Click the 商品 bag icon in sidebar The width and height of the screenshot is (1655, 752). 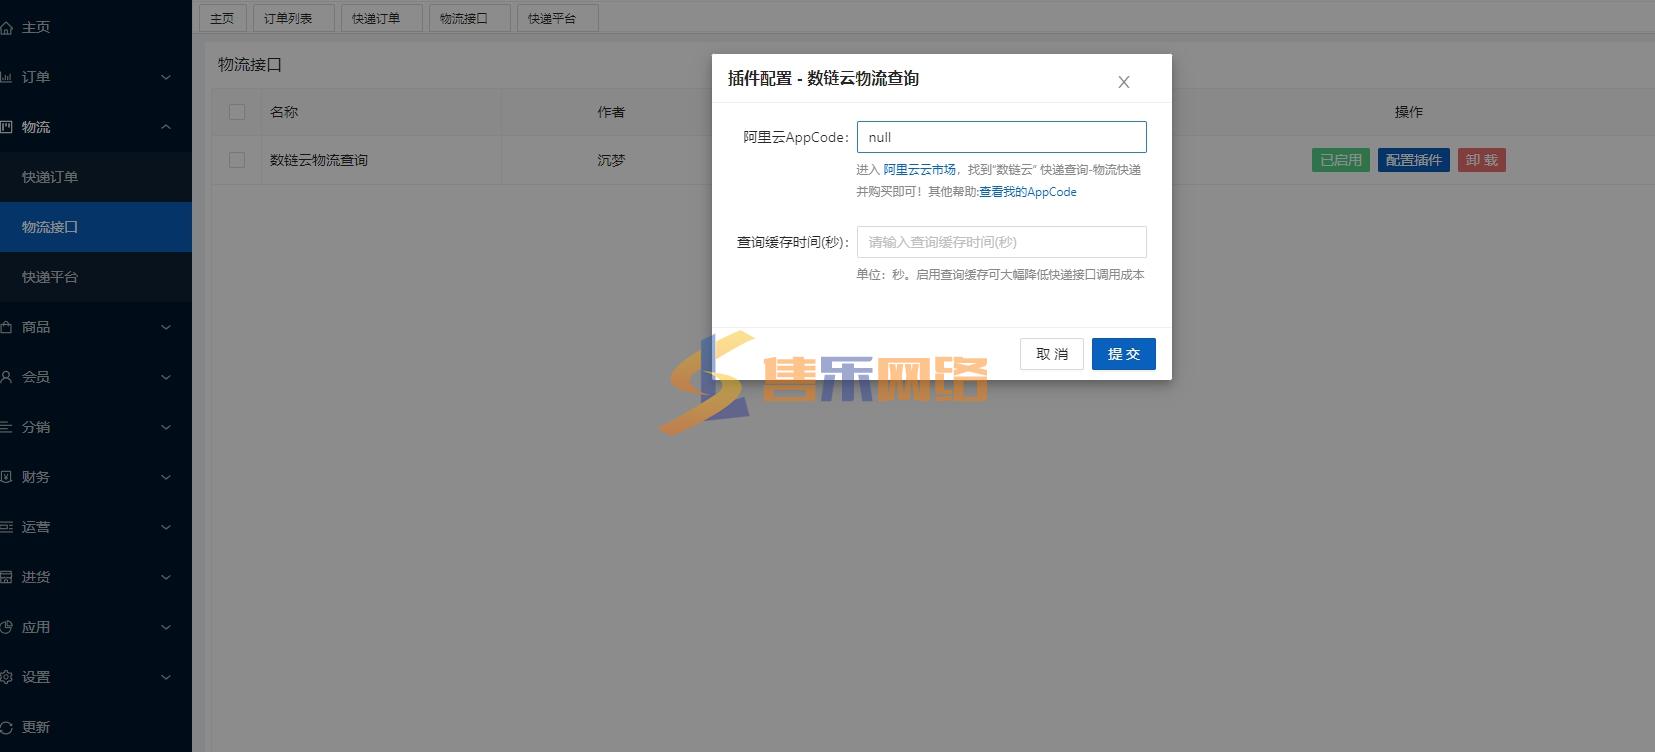pos(7,327)
